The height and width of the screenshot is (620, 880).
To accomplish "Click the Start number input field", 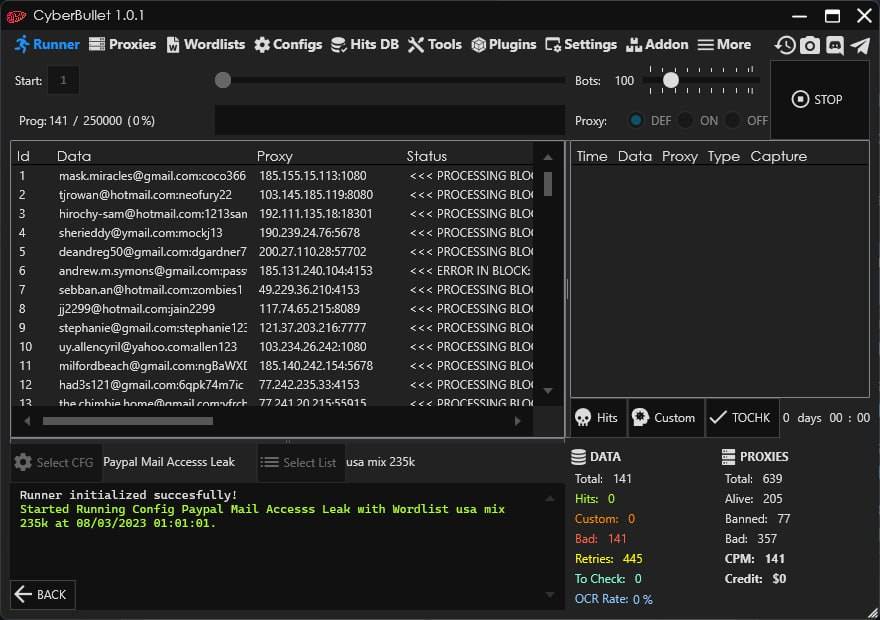I will [x=63, y=80].
